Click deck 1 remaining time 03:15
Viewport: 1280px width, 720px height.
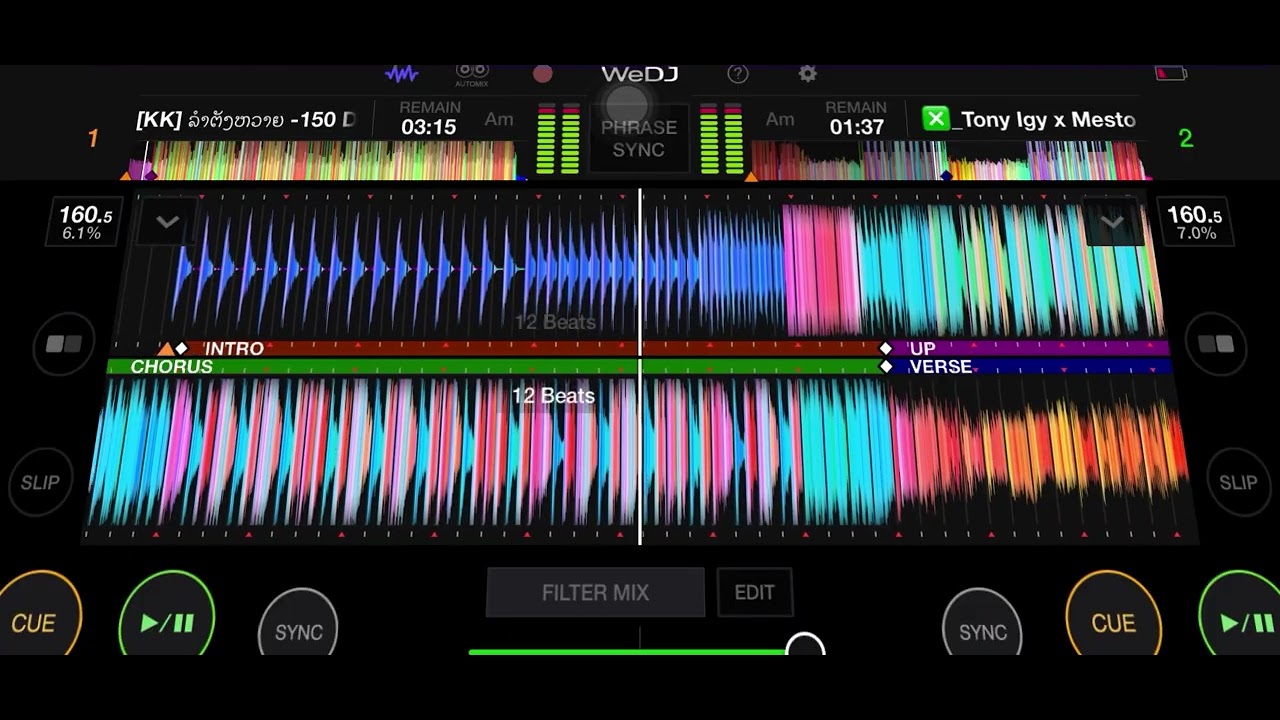click(429, 127)
